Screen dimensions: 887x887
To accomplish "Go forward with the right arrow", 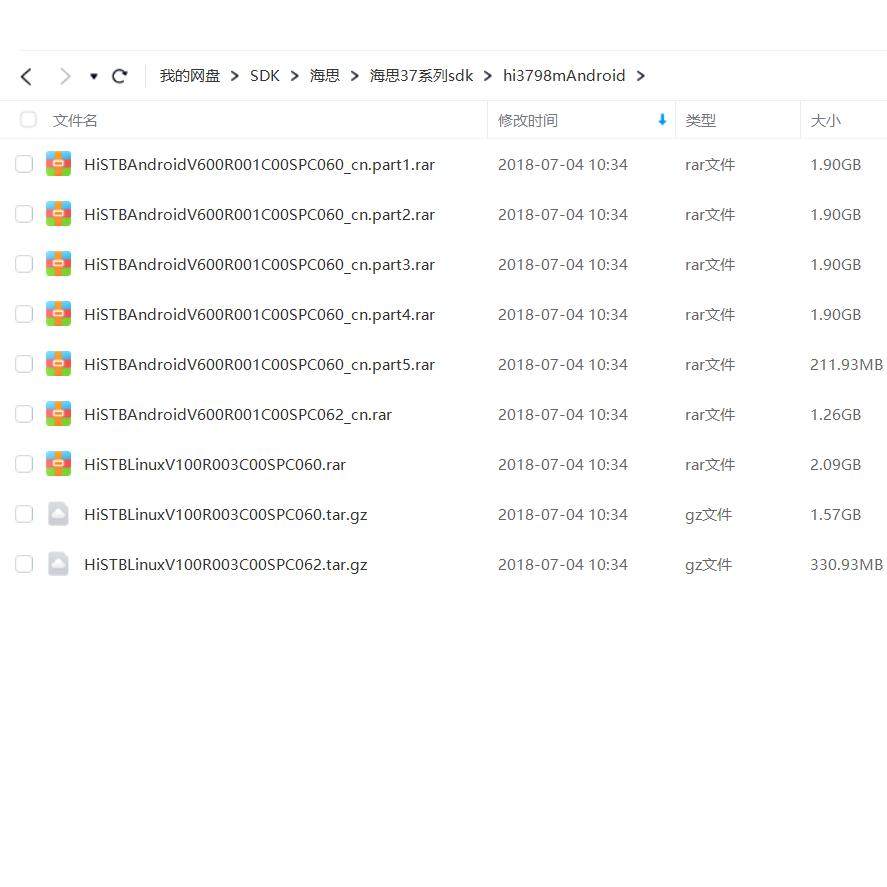I will 66,76.
